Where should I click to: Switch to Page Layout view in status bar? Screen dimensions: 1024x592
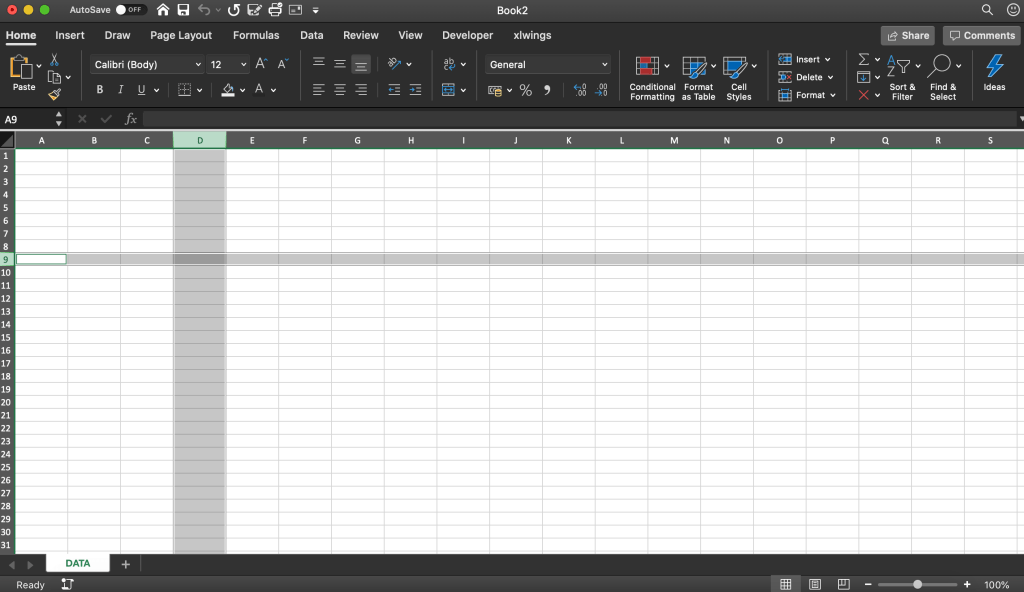(x=815, y=584)
